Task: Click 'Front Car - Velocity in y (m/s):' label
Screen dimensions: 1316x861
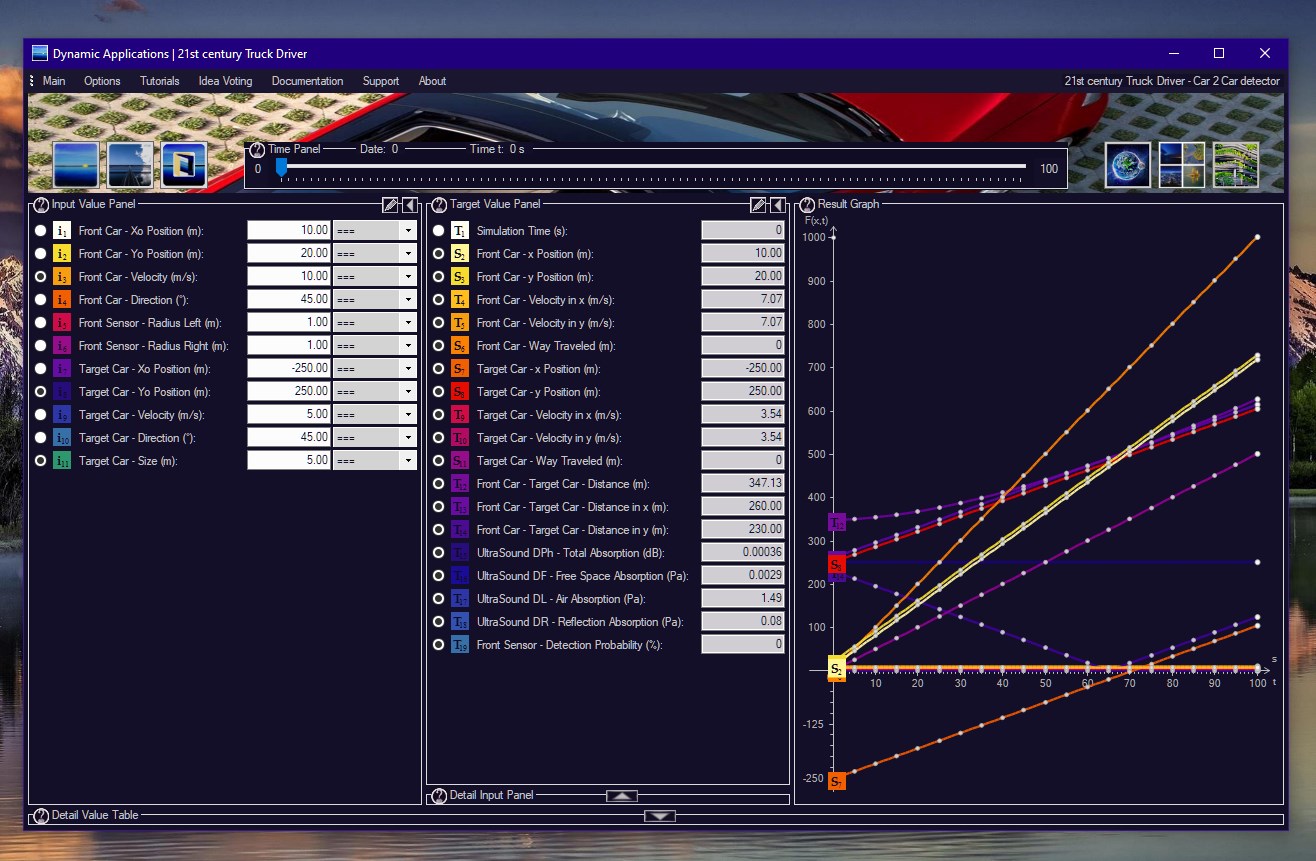Action: pos(545,323)
